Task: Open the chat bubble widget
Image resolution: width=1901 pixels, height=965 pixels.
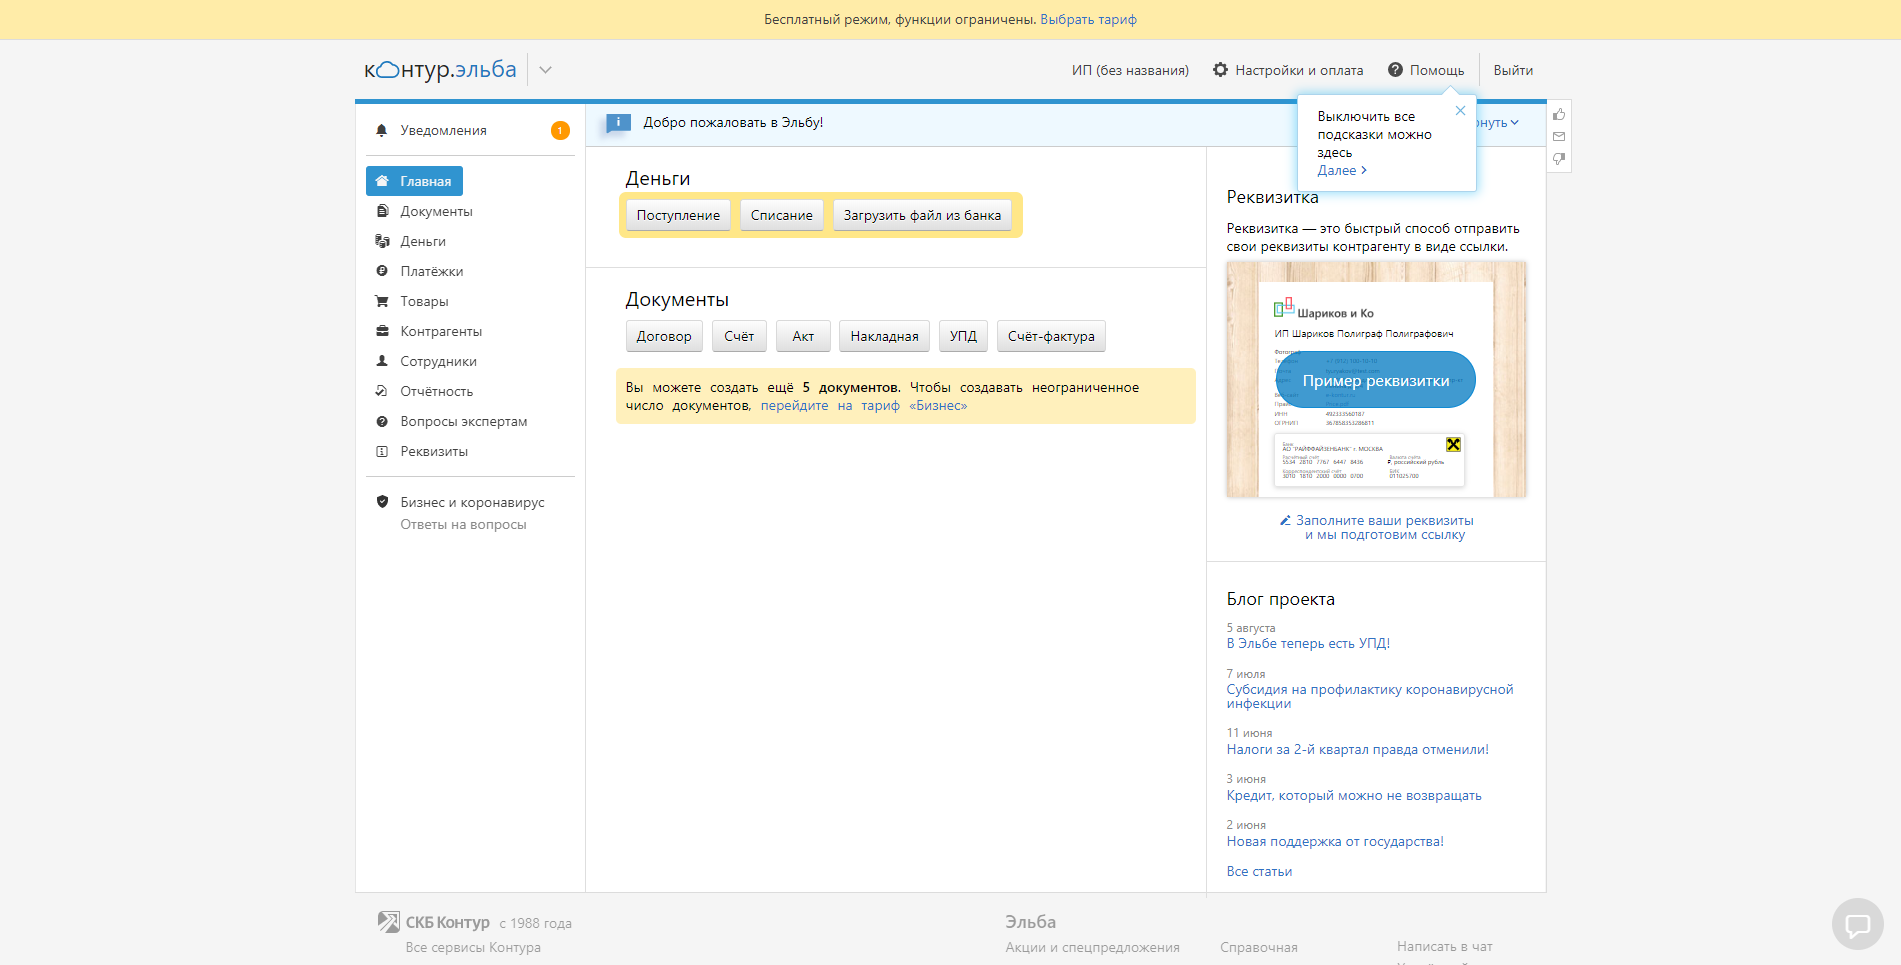Action: [1858, 924]
